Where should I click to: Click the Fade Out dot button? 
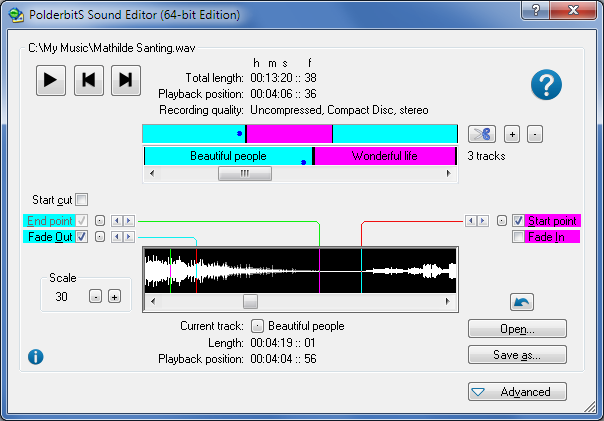click(100, 236)
